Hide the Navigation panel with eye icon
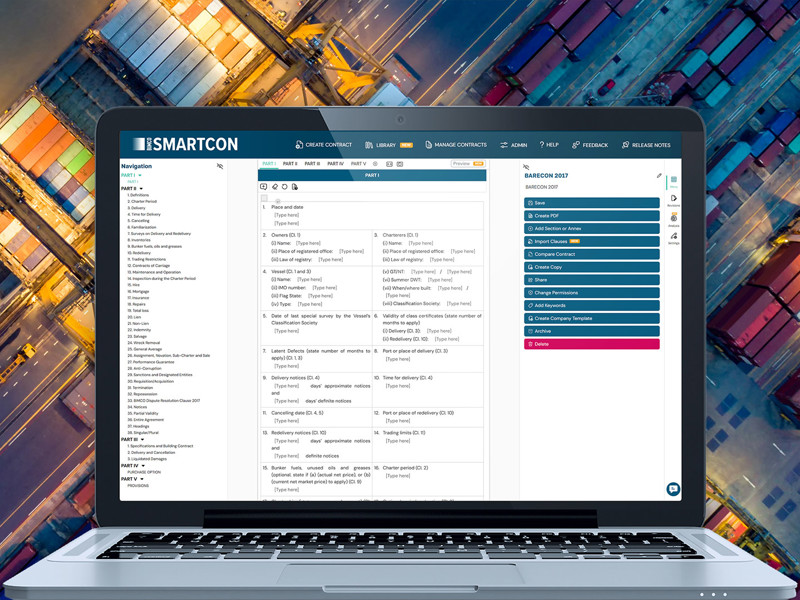Screen dimensions: 800x600 220,166
